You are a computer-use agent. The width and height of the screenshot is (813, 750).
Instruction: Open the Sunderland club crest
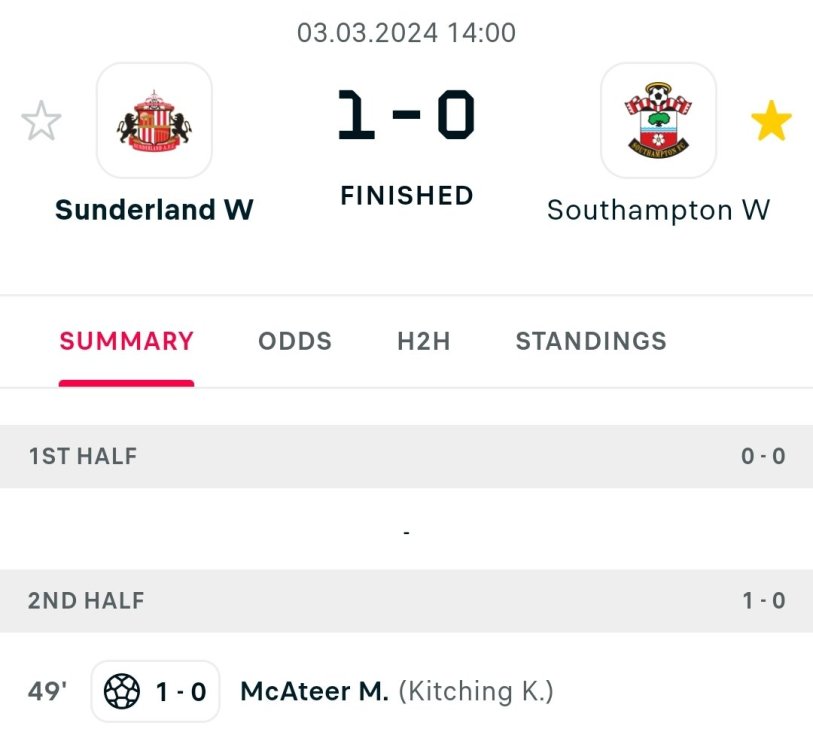pos(154,121)
